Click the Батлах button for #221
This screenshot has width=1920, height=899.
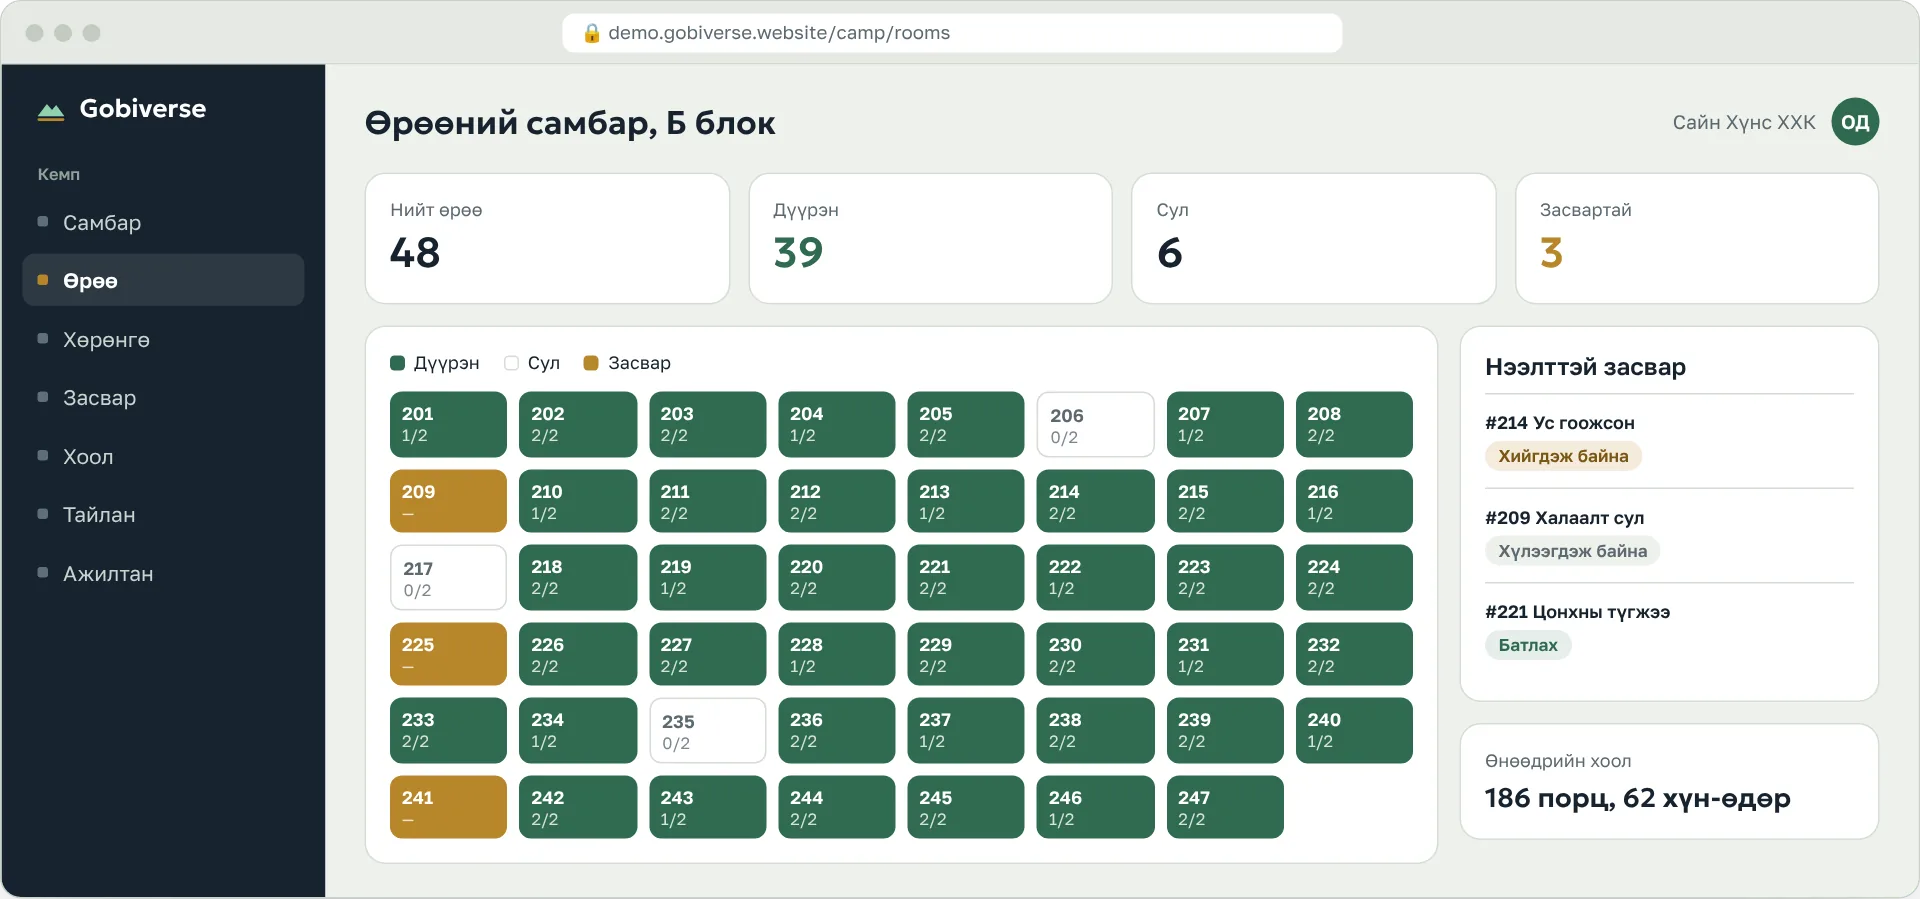[x=1528, y=645]
